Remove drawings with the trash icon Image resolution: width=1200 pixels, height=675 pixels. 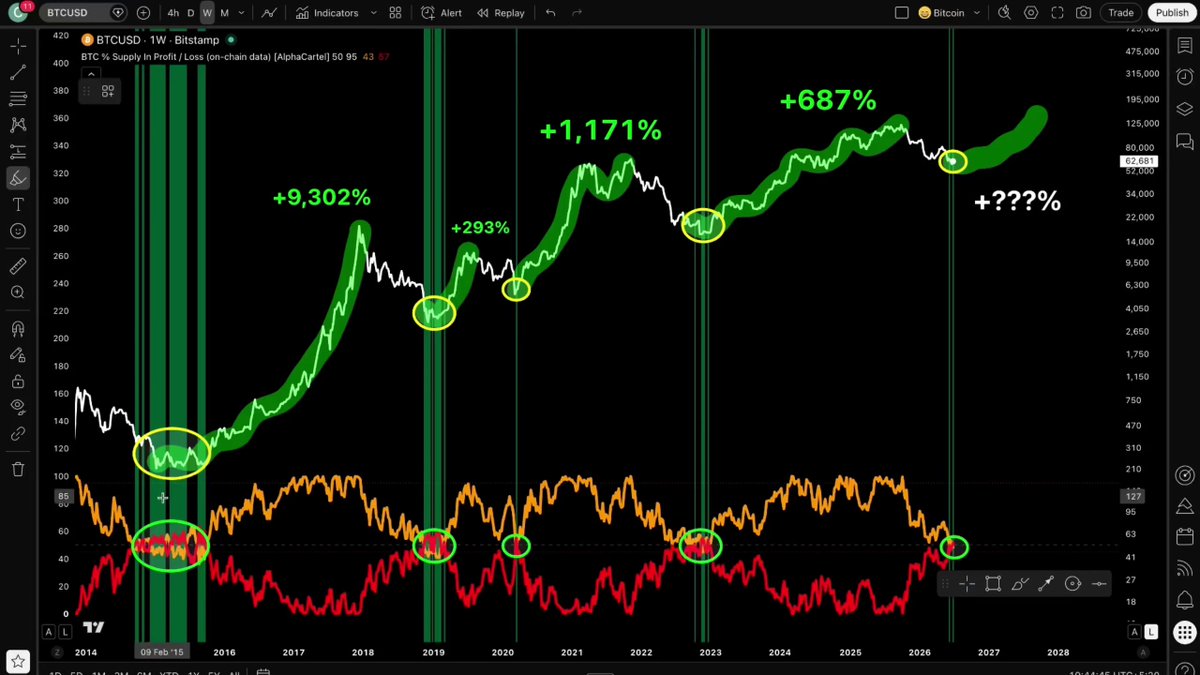[18, 469]
